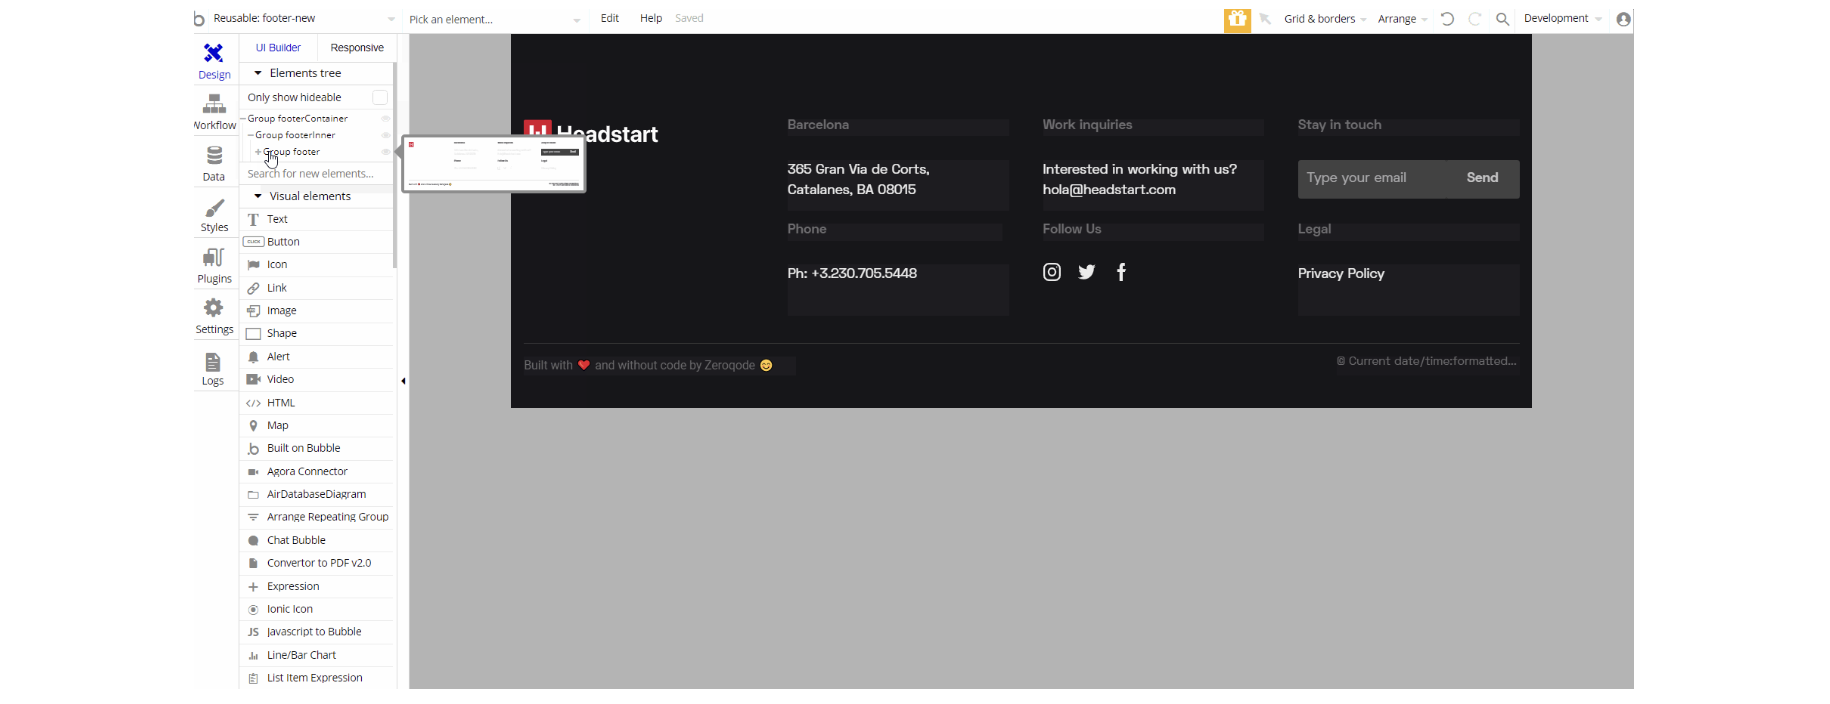
Task: Open the Reusable: footer-new page dropdown
Action: pyautogui.click(x=304, y=19)
